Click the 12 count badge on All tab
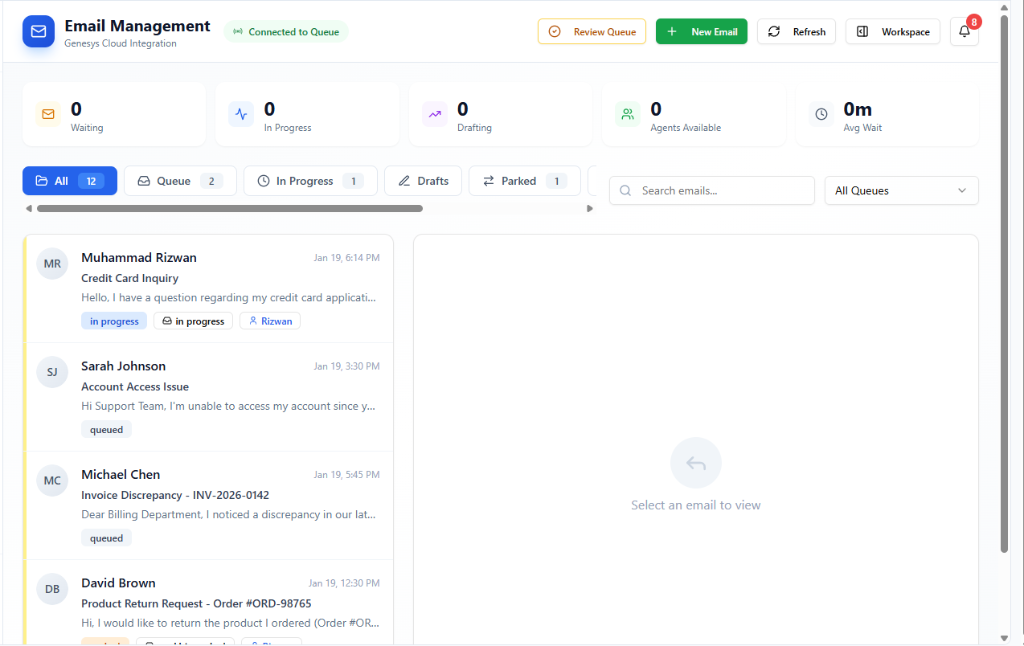 pyautogui.click(x=91, y=182)
